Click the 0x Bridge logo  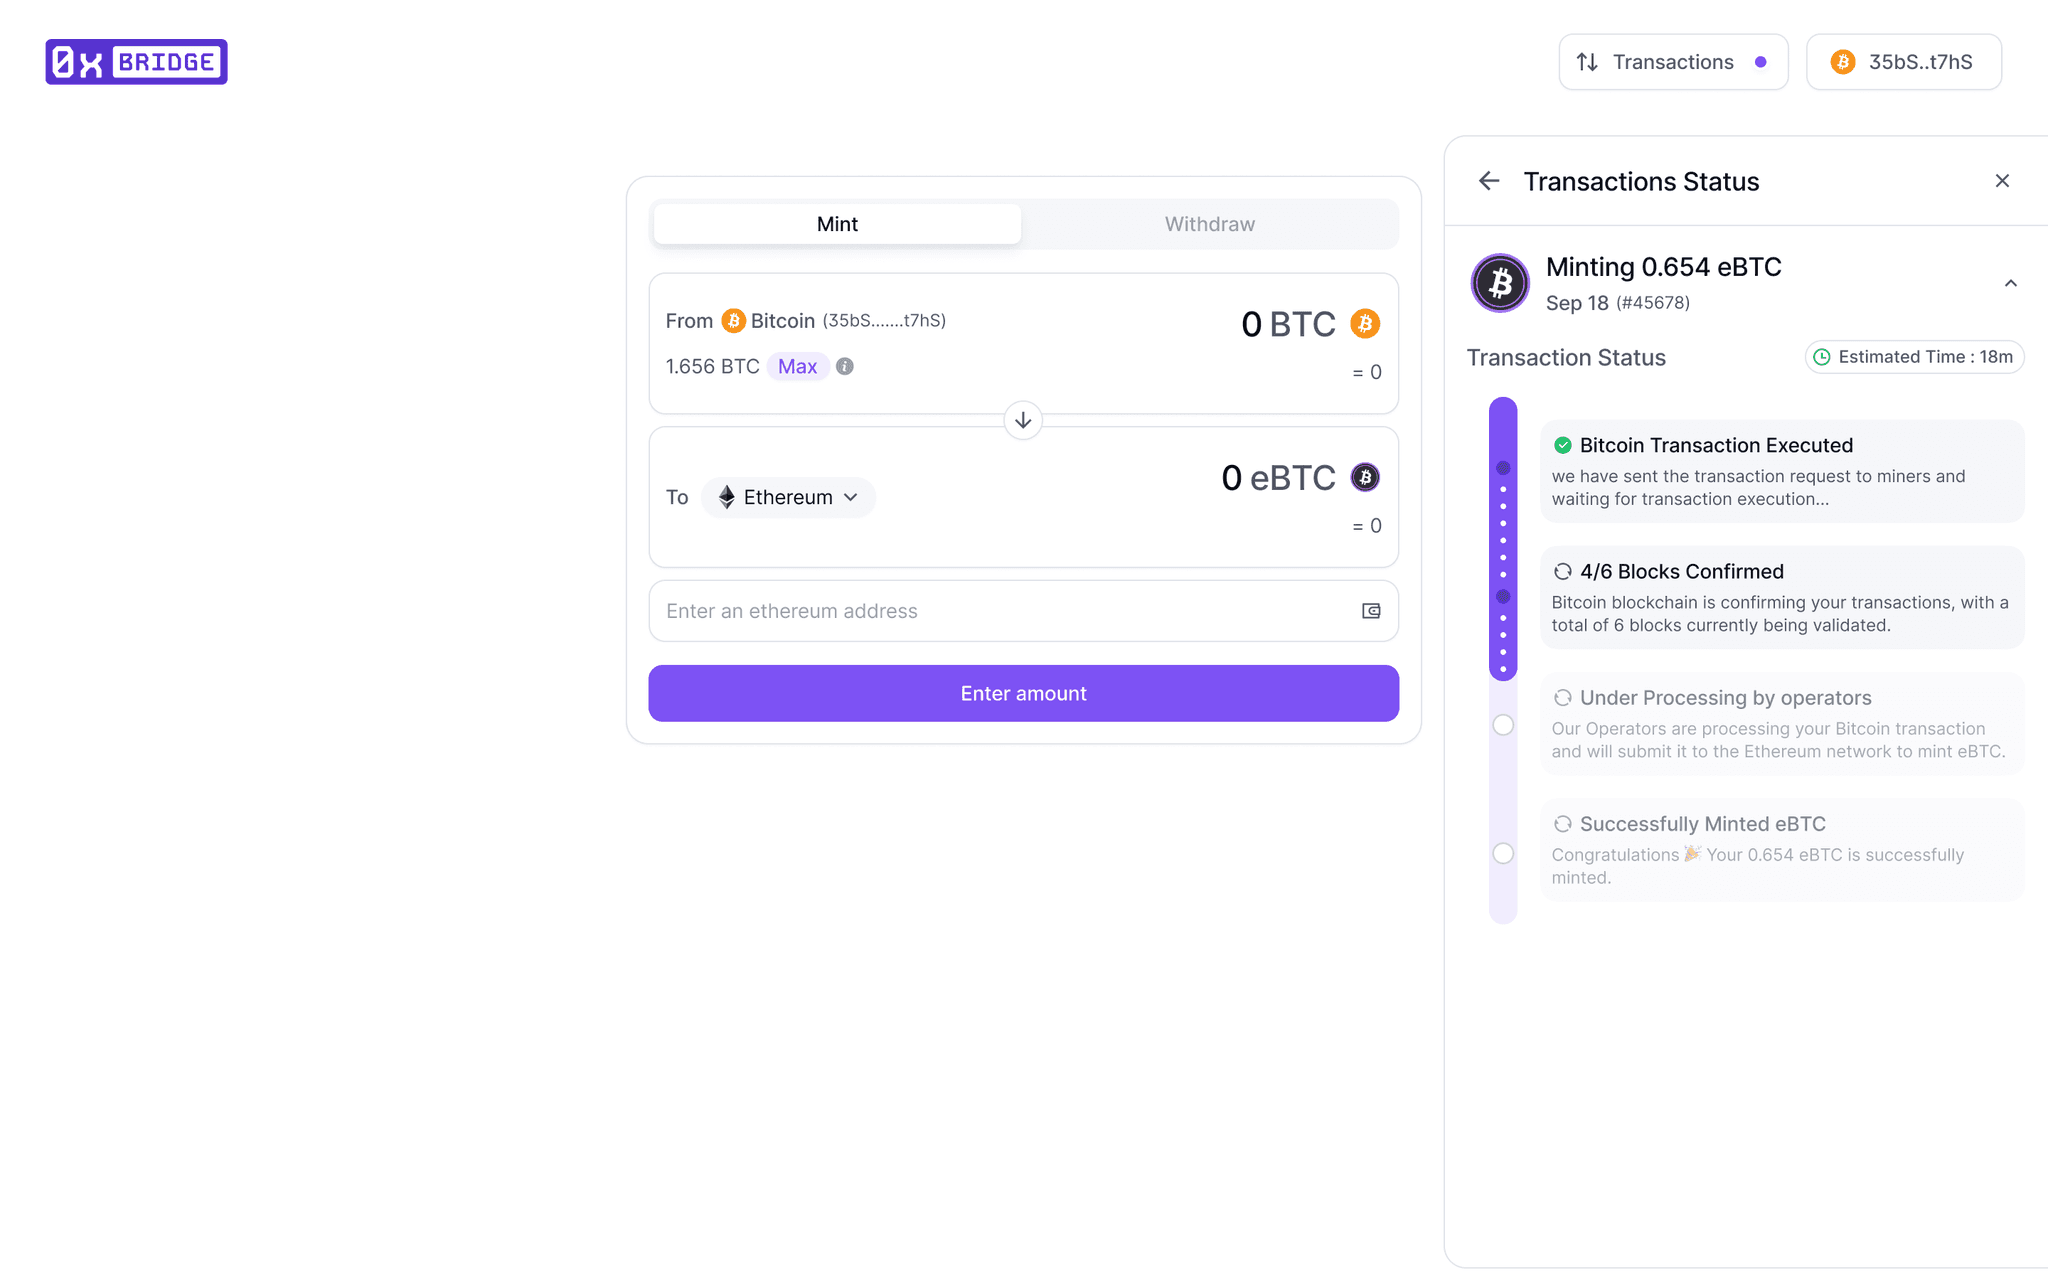click(136, 62)
